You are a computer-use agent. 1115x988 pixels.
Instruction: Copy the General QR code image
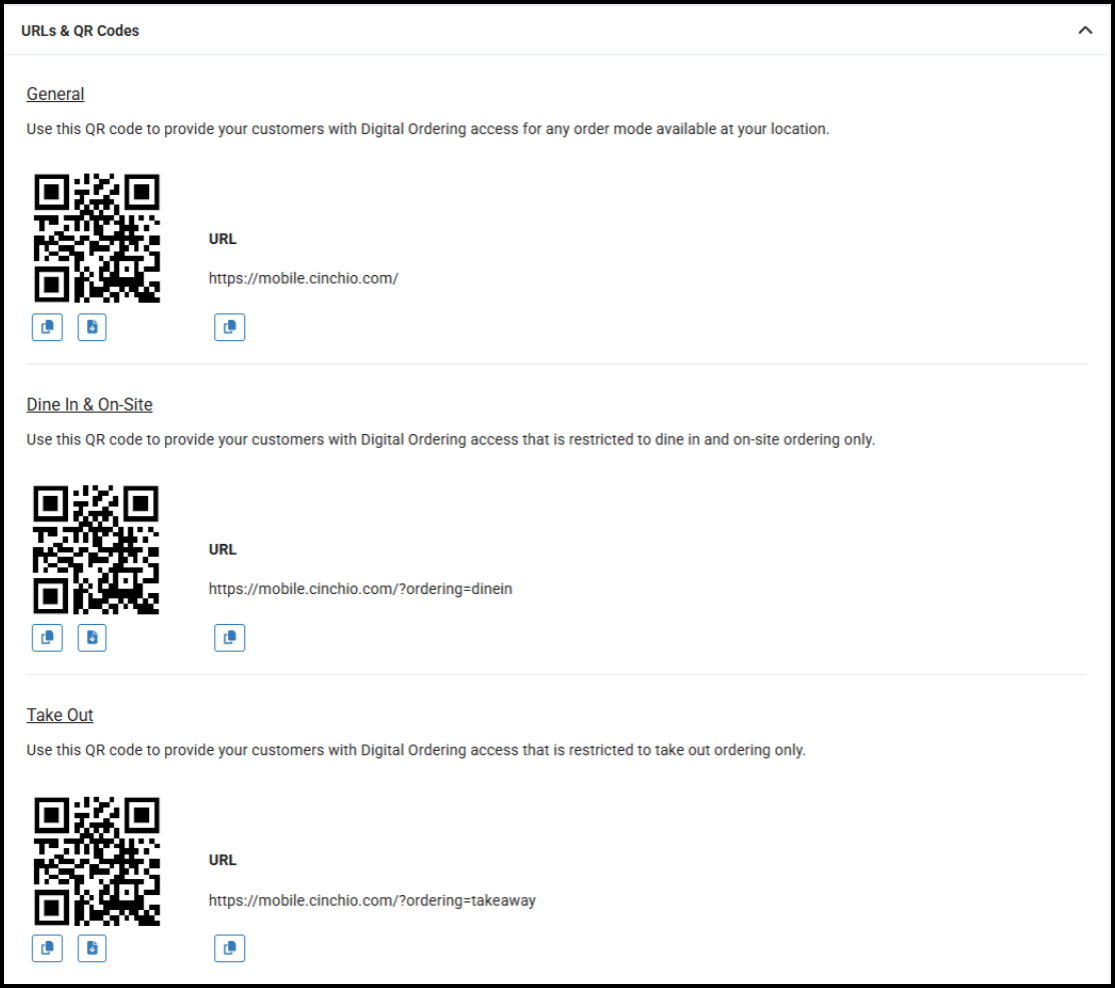point(47,327)
